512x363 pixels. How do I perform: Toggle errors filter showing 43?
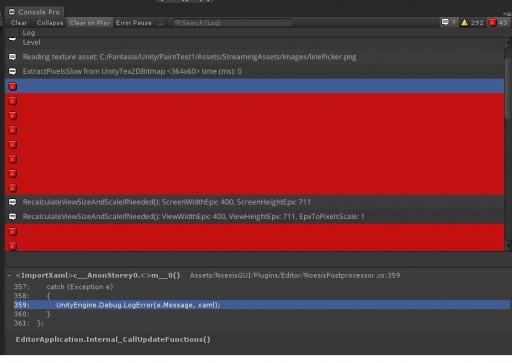click(498, 23)
